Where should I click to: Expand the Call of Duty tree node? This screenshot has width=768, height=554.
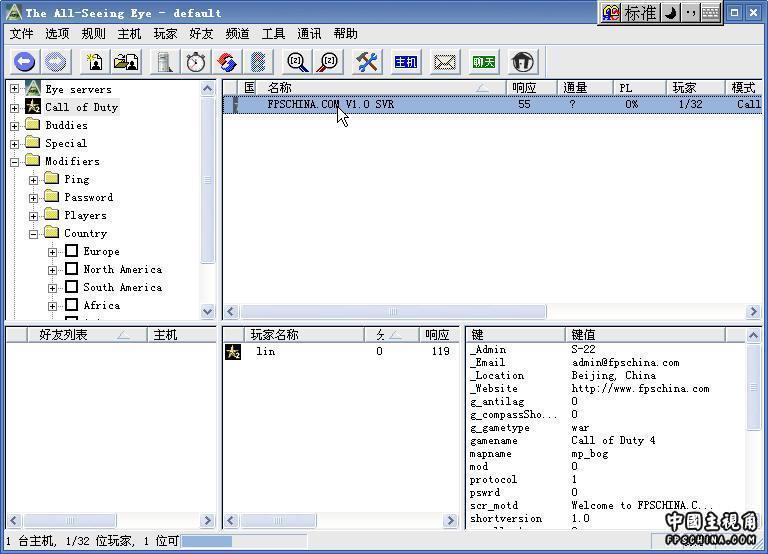(x=15, y=108)
